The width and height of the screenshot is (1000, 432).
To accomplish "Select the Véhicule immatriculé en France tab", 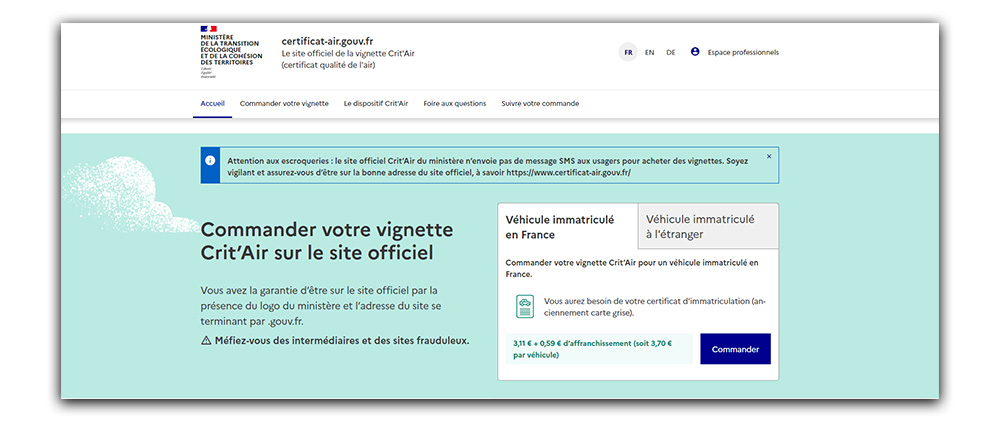I will click(x=568, y=227).
